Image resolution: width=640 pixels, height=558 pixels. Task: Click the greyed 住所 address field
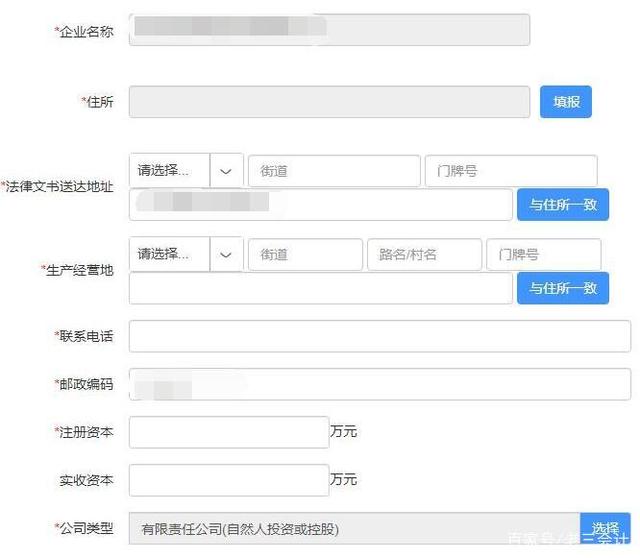(x=329, y=102)
